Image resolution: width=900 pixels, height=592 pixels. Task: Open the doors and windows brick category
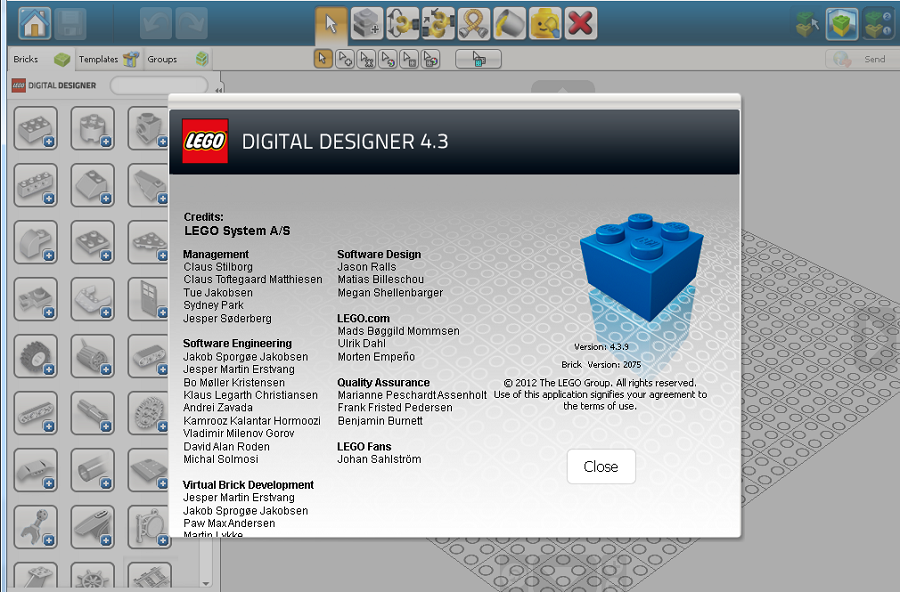click(148, 299)
